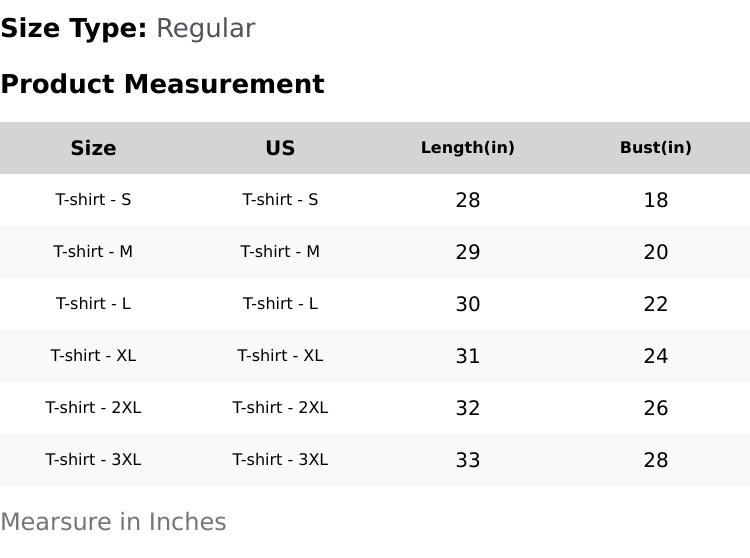Screen dimensions: 750x558
Task: Click the US column header
Action: coord(280,148)
